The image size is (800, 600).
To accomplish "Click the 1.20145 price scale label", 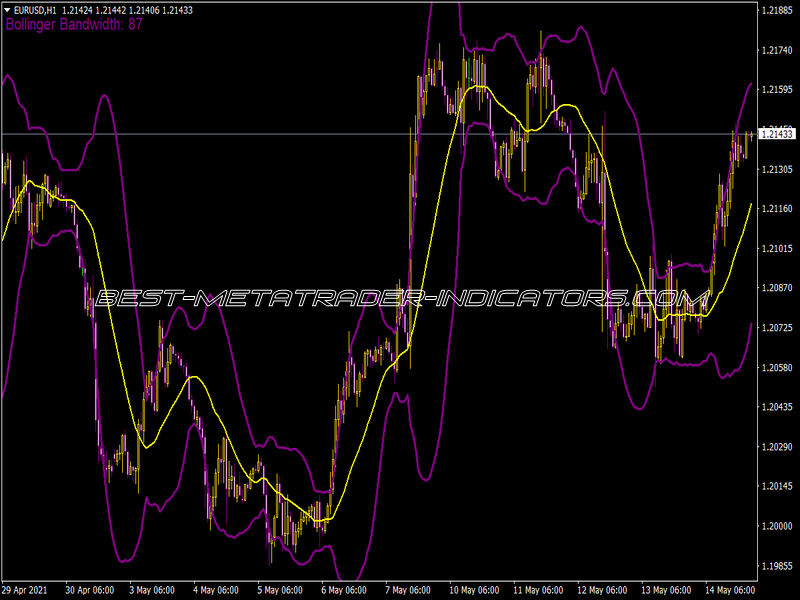I will (777, 486).
